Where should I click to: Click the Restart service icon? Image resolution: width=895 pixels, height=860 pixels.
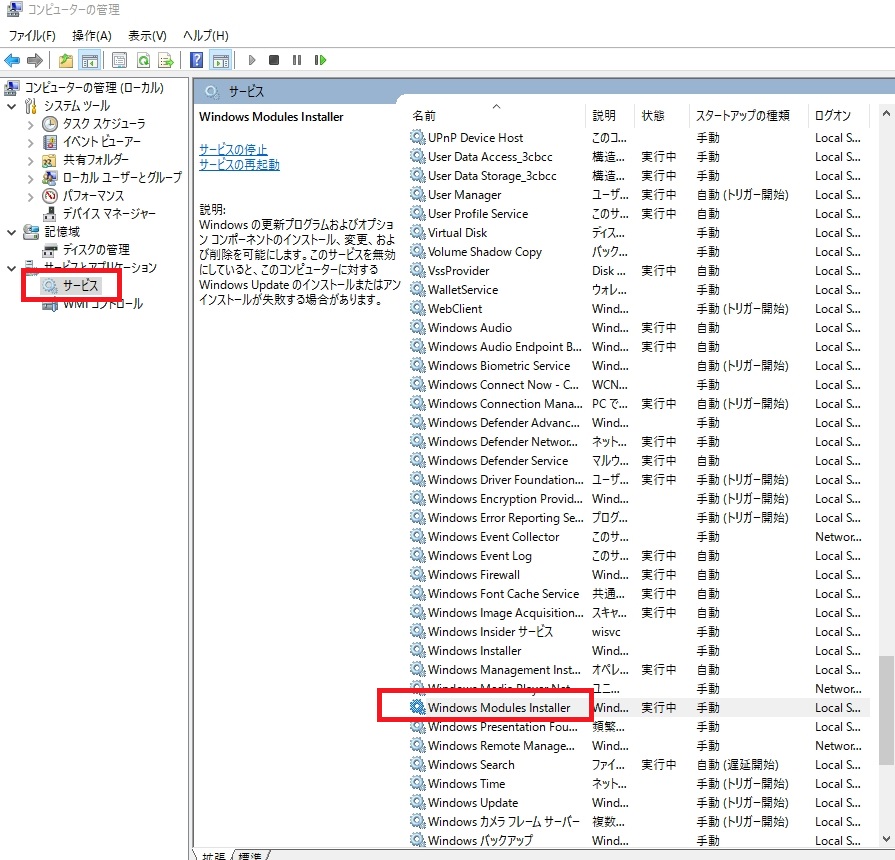point(320,60)
